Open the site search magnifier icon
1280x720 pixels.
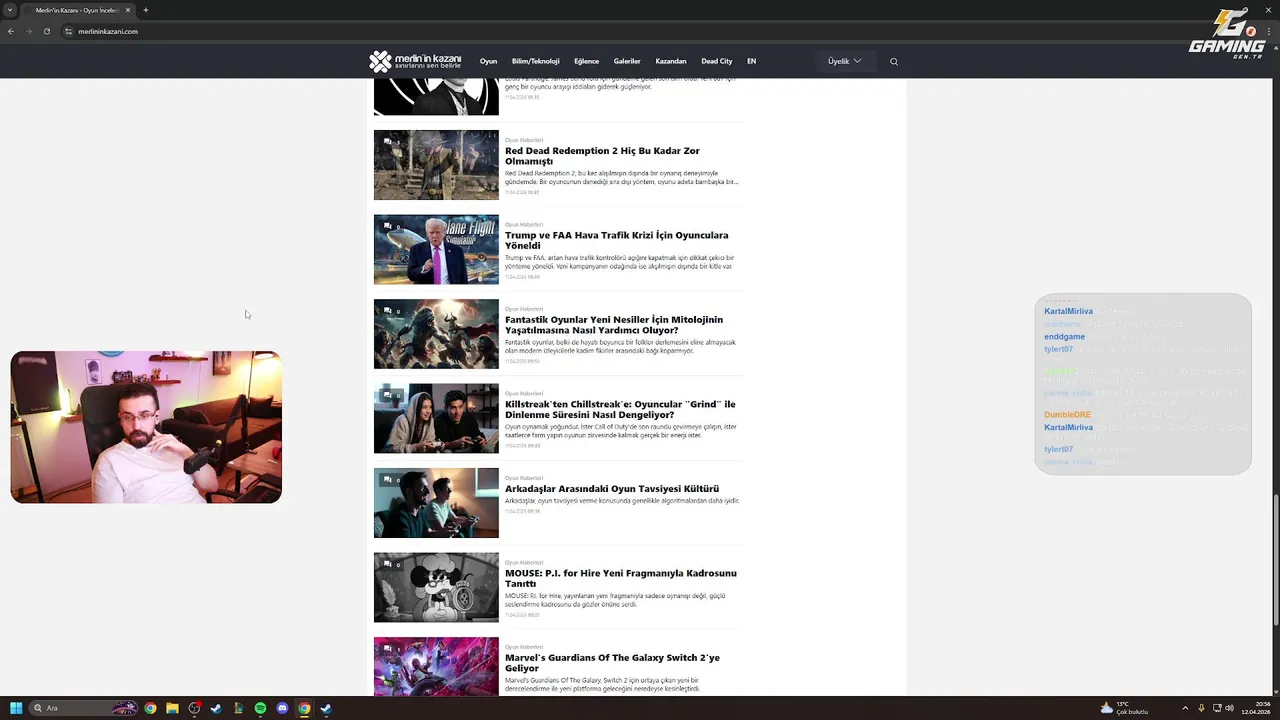(x=894, y=61)
